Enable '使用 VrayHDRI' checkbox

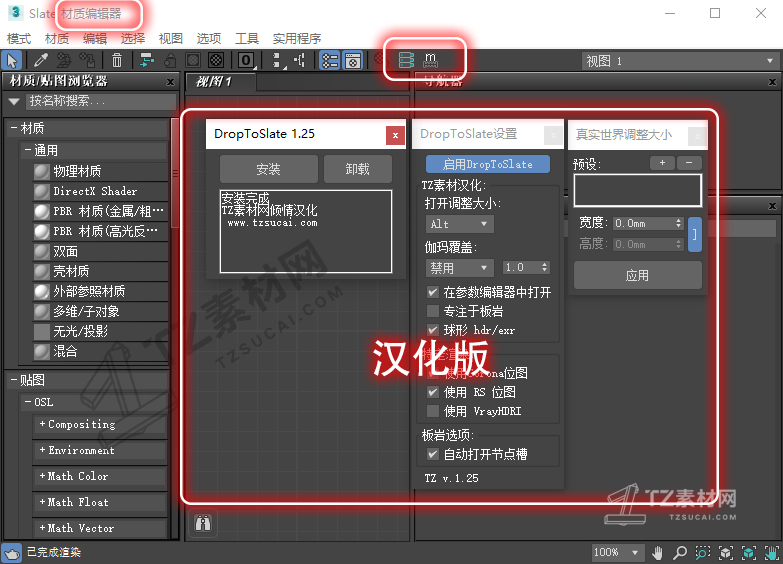[x=433, y=411]
